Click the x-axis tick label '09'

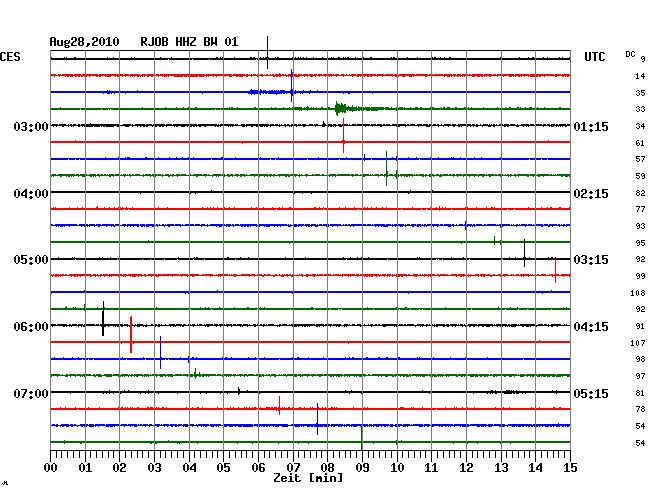362,468
